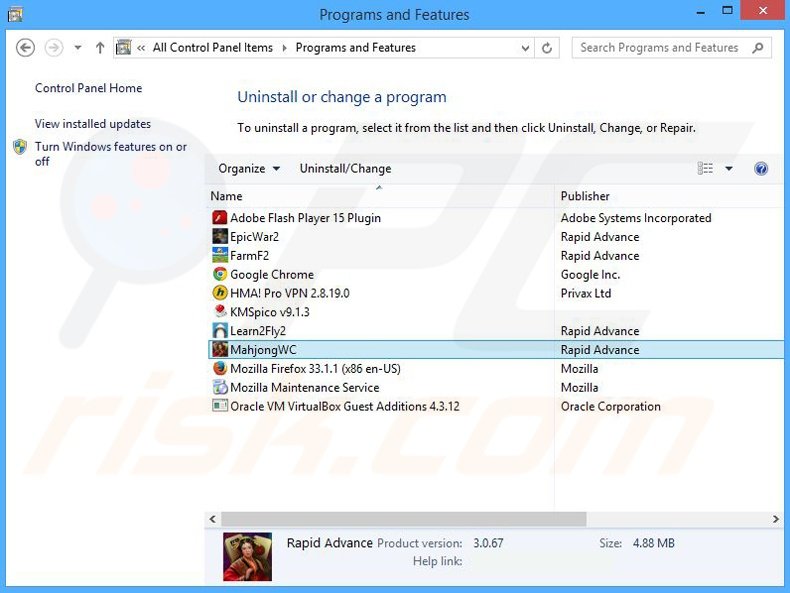Open the Organize dropdown menu

[x=249, y=168]
